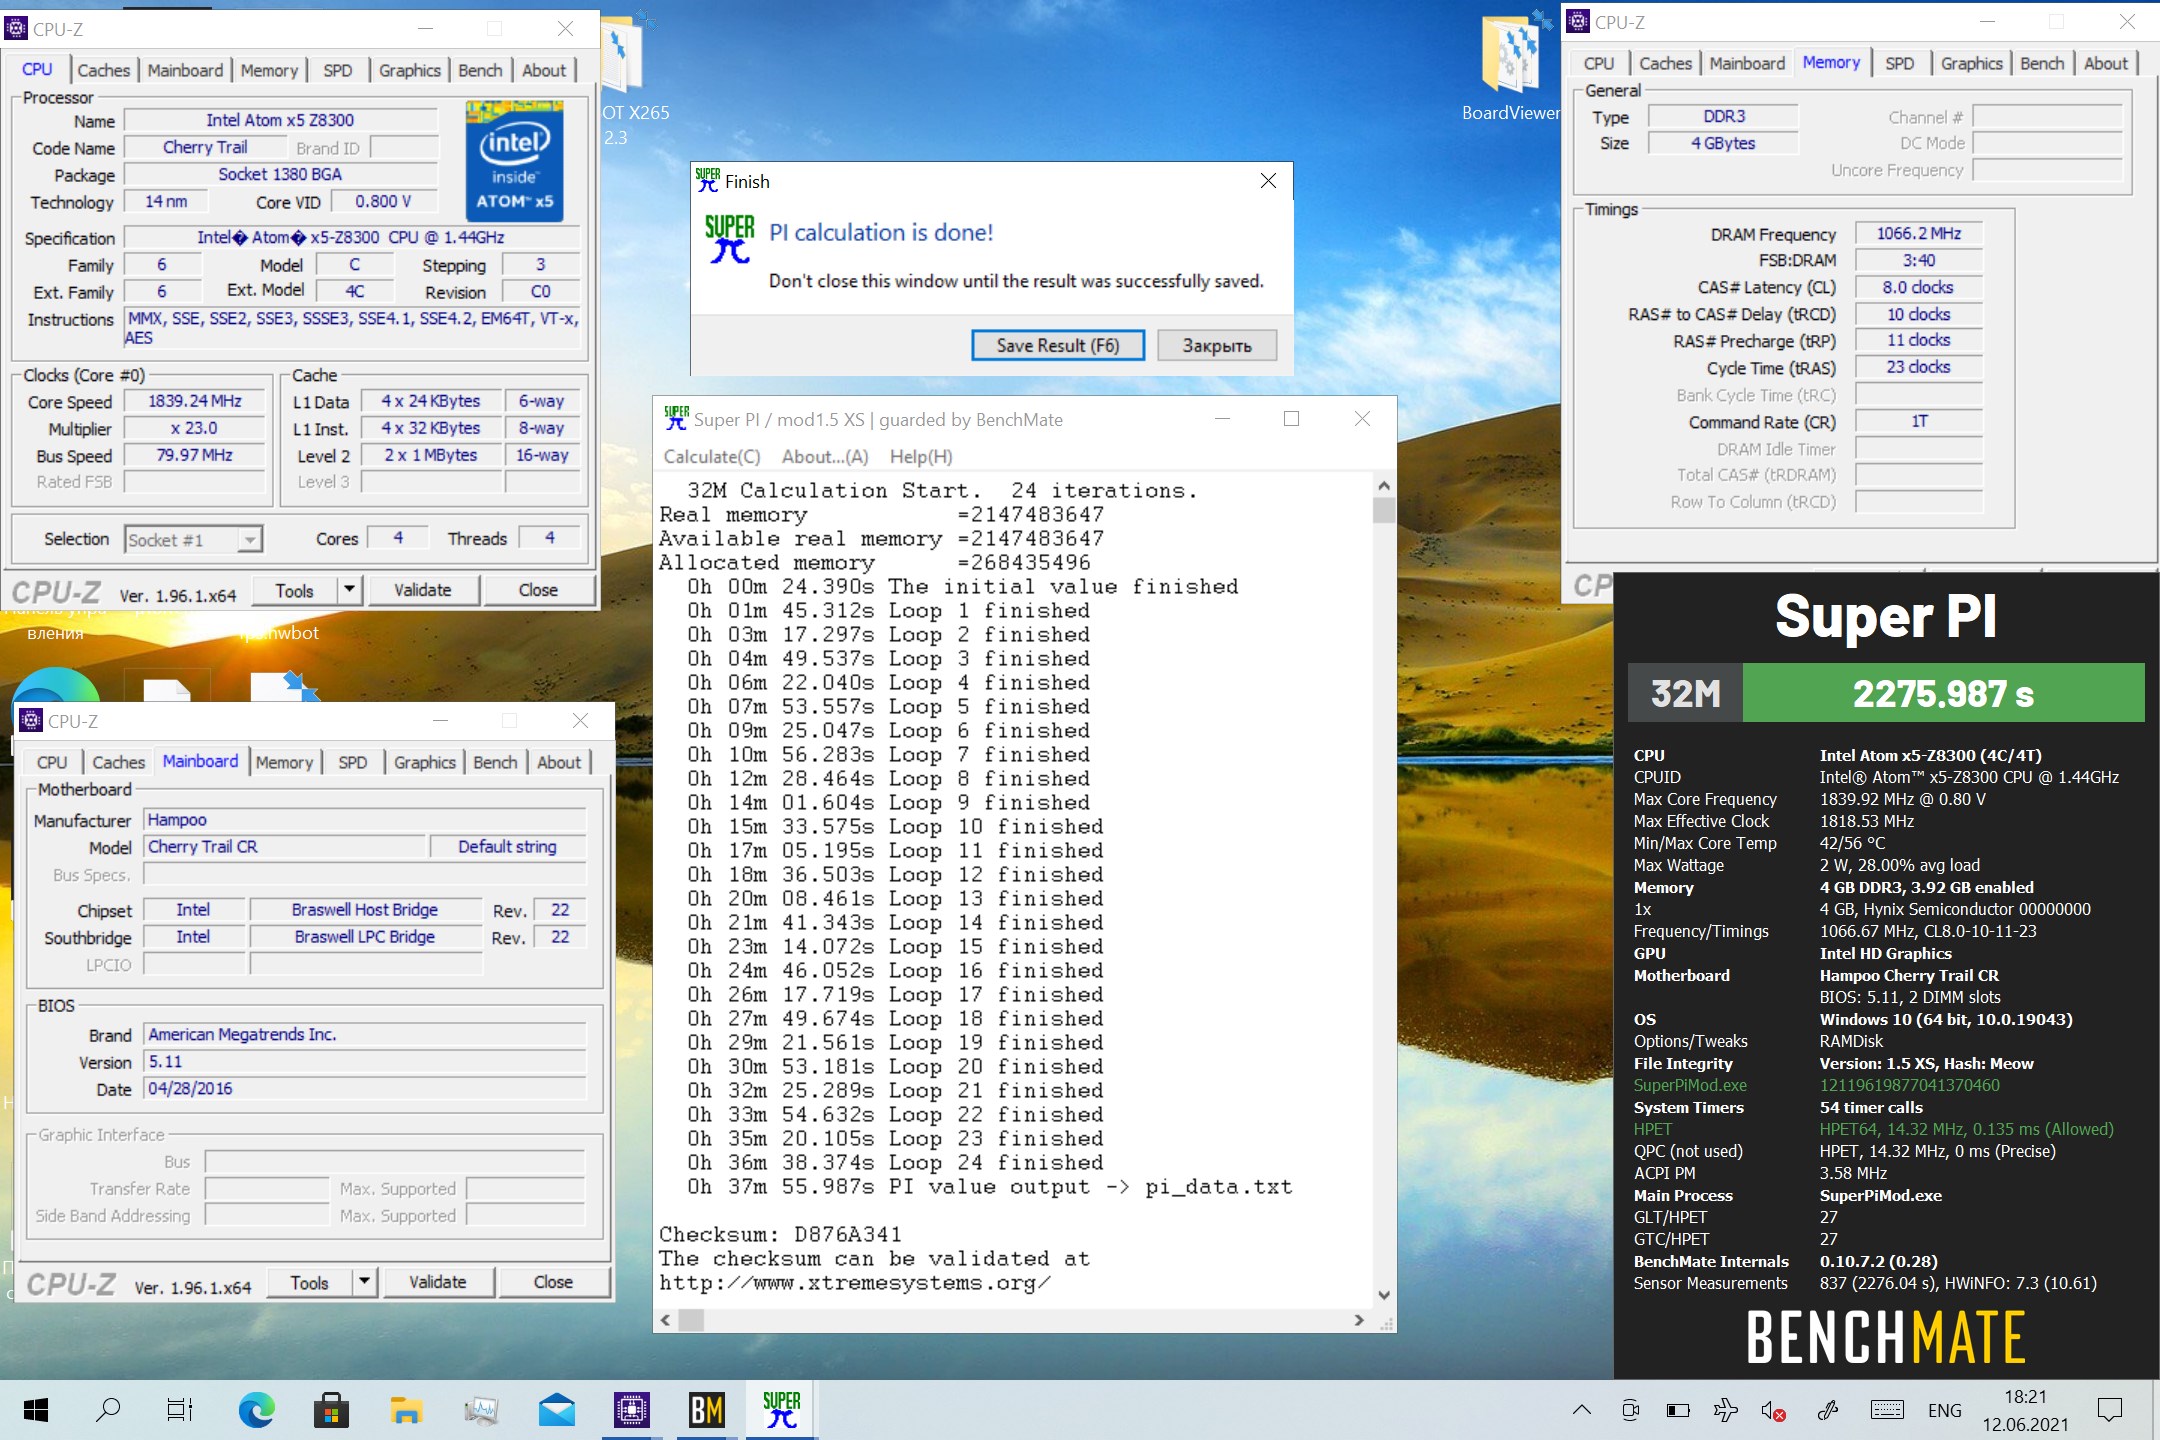Open Tools dropdown arrow in top-left CPU-Z
The image size is (2160, 1440).
(349, 590)
